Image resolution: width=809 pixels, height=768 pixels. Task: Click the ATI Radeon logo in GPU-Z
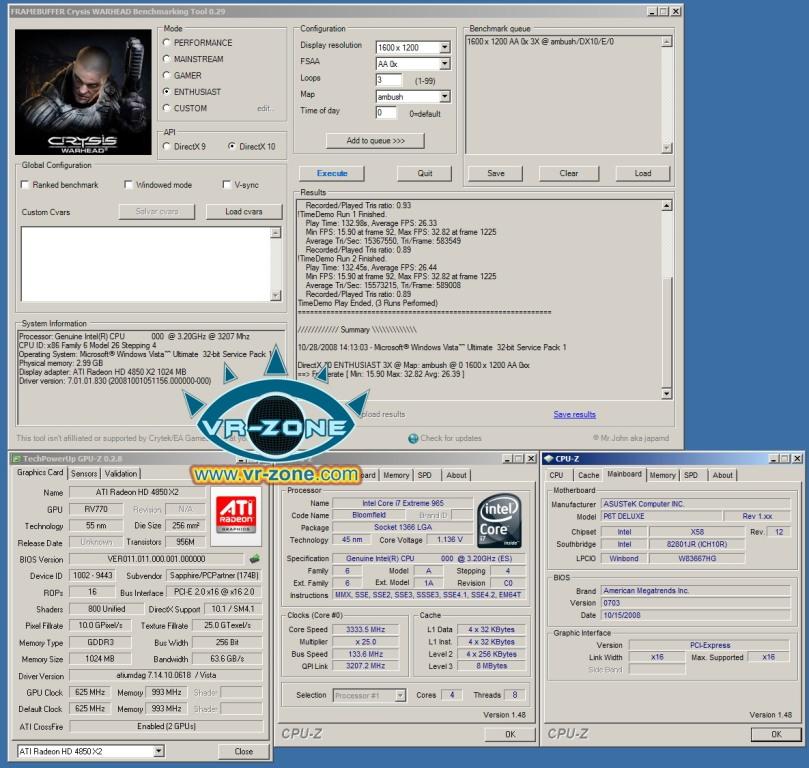coord(236,516)
